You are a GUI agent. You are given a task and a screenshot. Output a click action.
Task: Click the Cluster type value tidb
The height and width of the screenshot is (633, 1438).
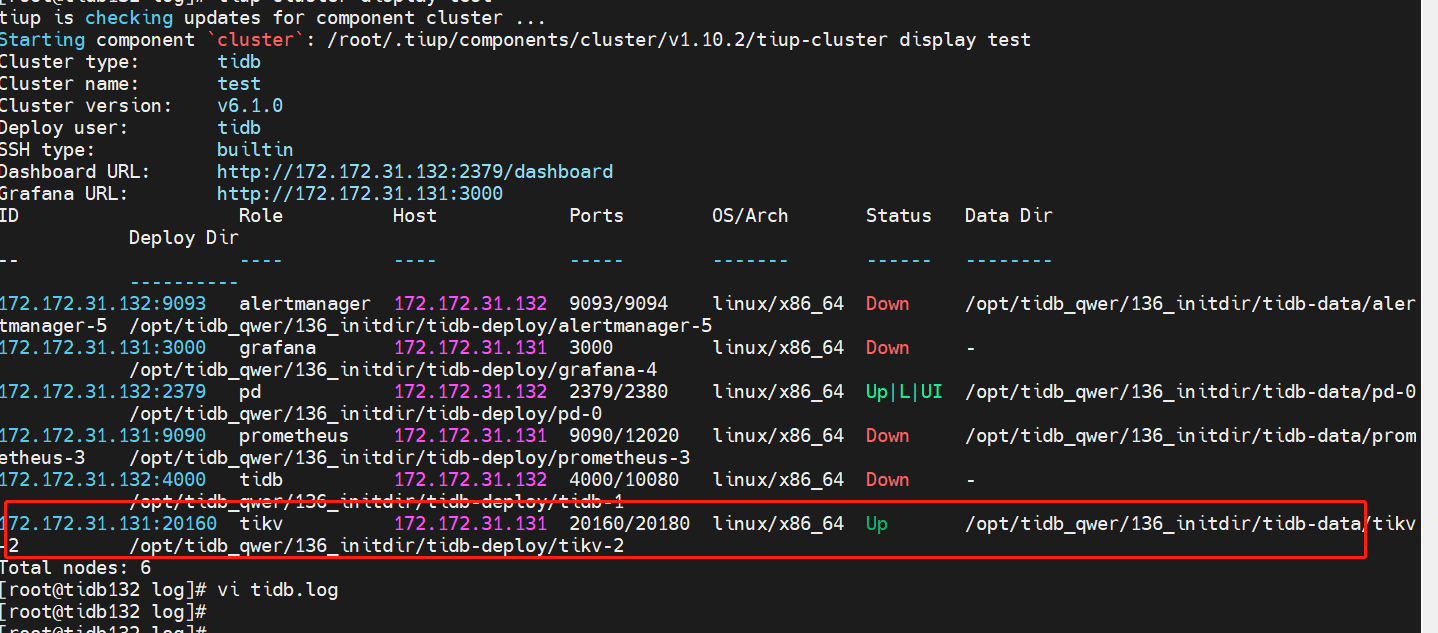click(x=239, y=62)
